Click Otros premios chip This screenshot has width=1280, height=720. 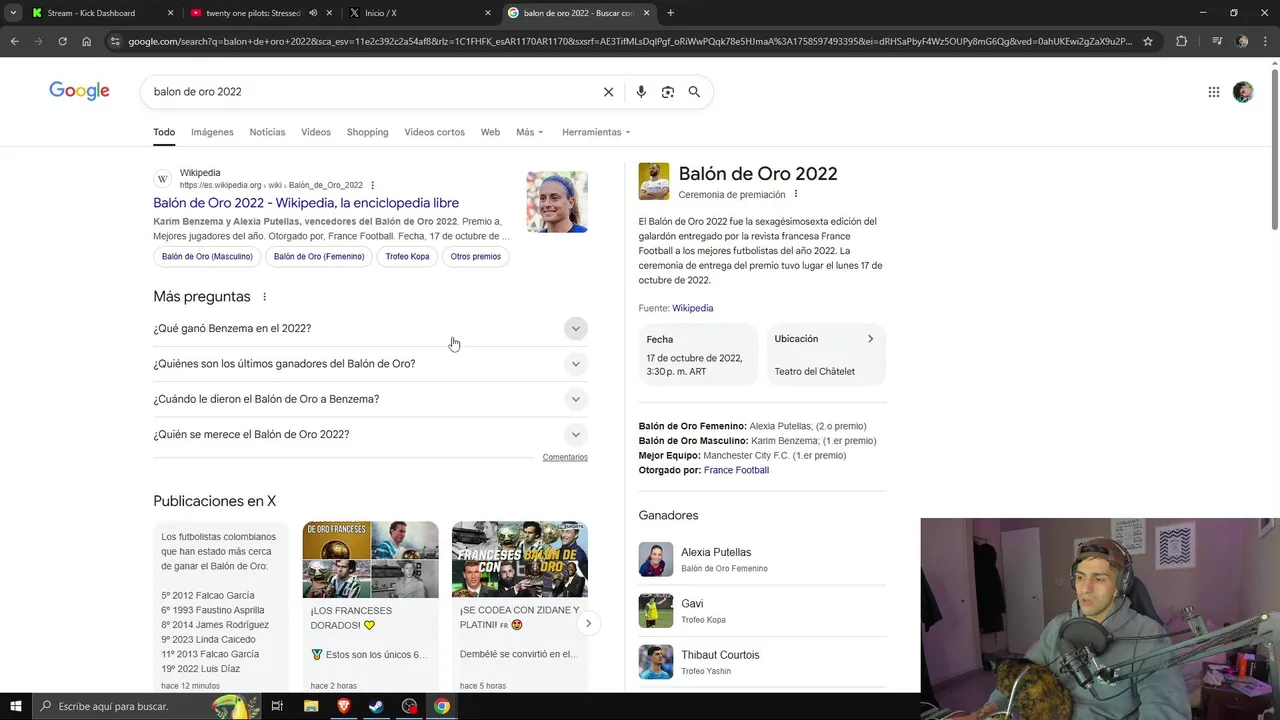tap(476, 257)
